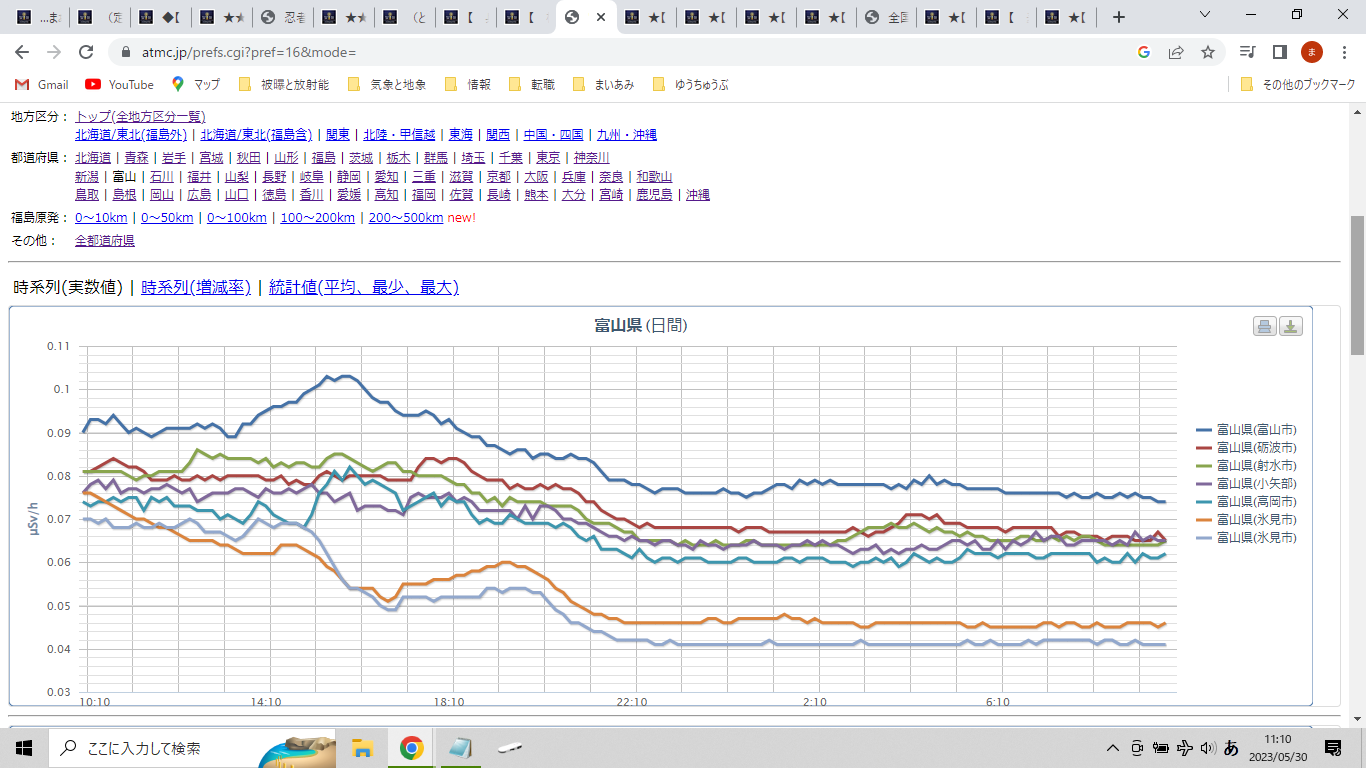Open the Windows Start menu

pyautogui.click(x=23, y=747)
